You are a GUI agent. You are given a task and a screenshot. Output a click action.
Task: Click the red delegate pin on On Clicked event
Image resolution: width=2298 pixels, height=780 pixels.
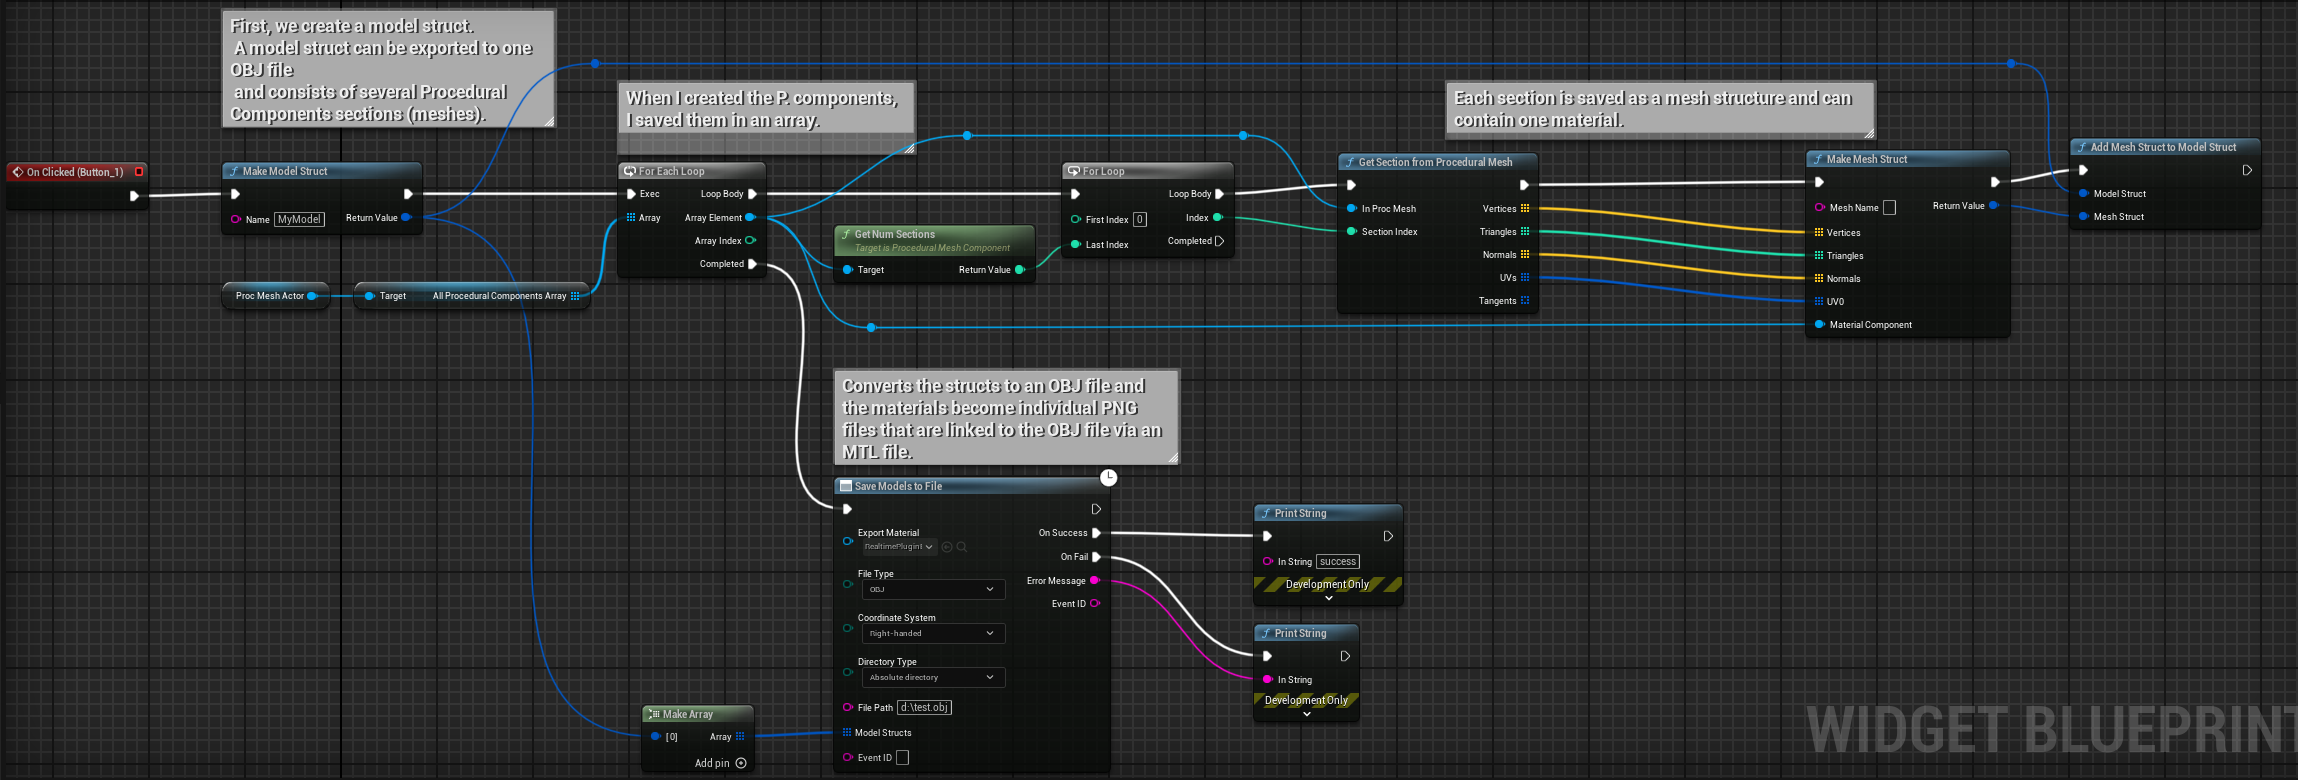point(139,172)
